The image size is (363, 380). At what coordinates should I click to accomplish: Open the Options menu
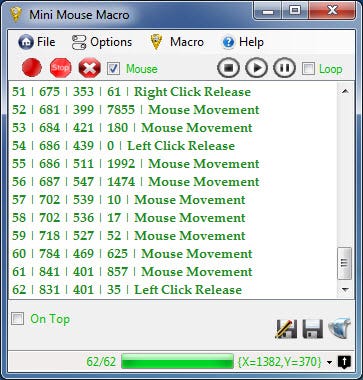pyautogui.click(x=102, y=42)
